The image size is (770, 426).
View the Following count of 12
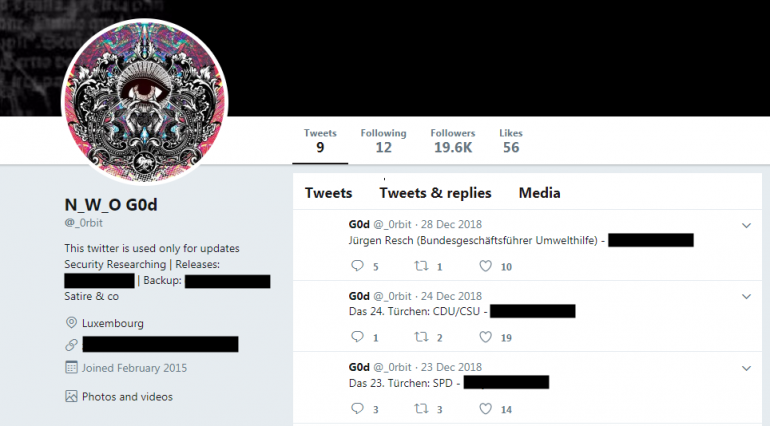pos(383,141)
